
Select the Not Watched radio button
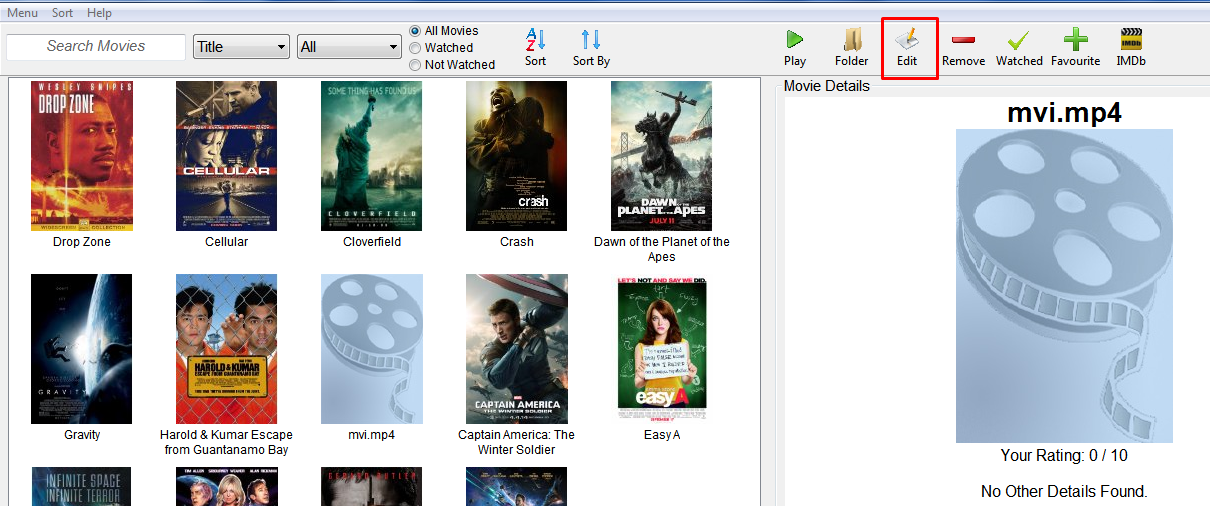[x=416, y=65]
